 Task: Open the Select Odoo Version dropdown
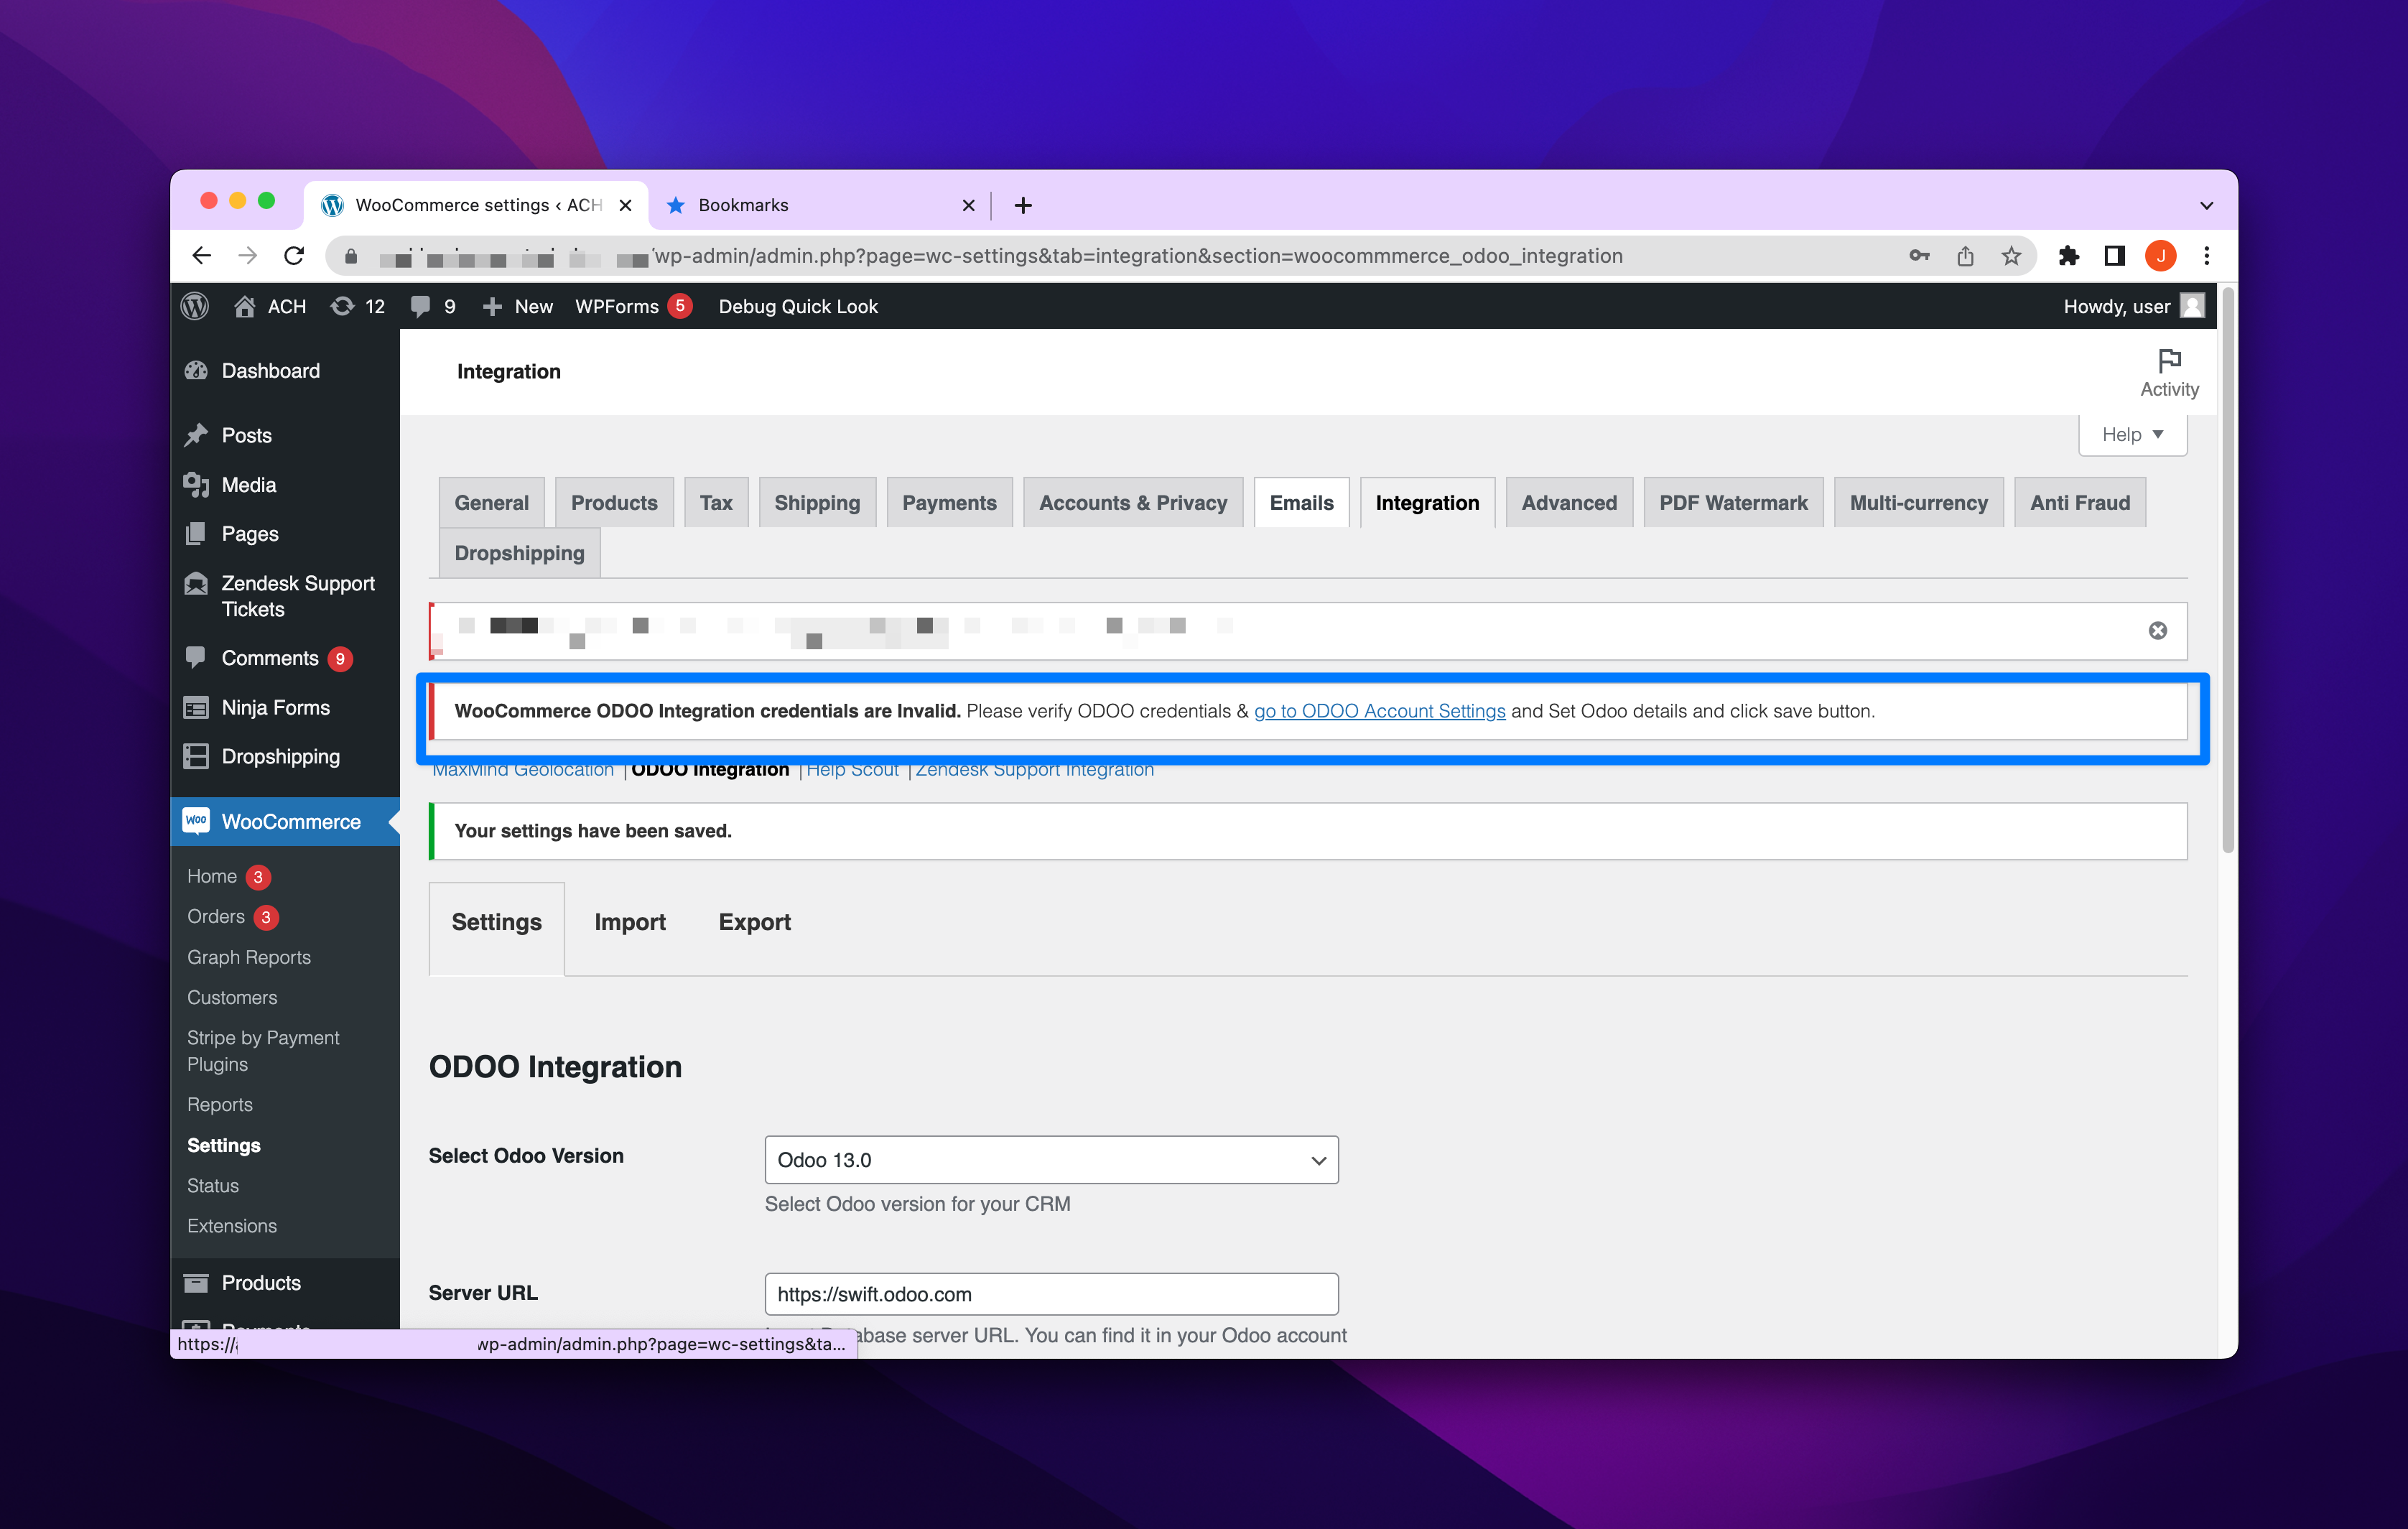(x=1051, y=1160)
